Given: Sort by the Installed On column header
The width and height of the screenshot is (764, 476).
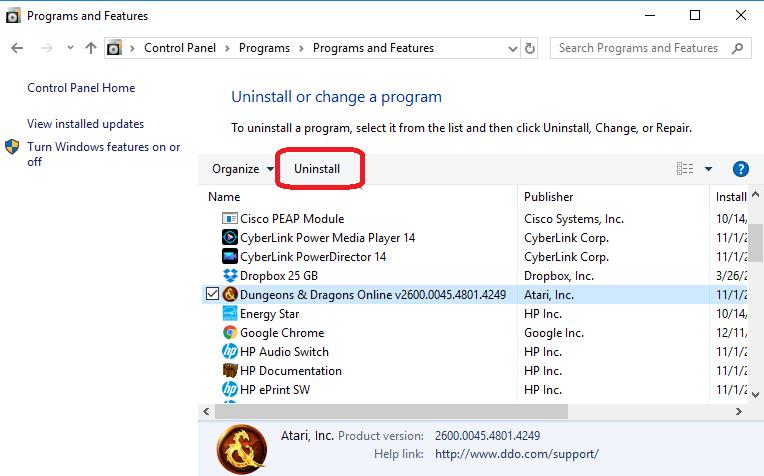Looking at the screenshot, I should [731, 197].
